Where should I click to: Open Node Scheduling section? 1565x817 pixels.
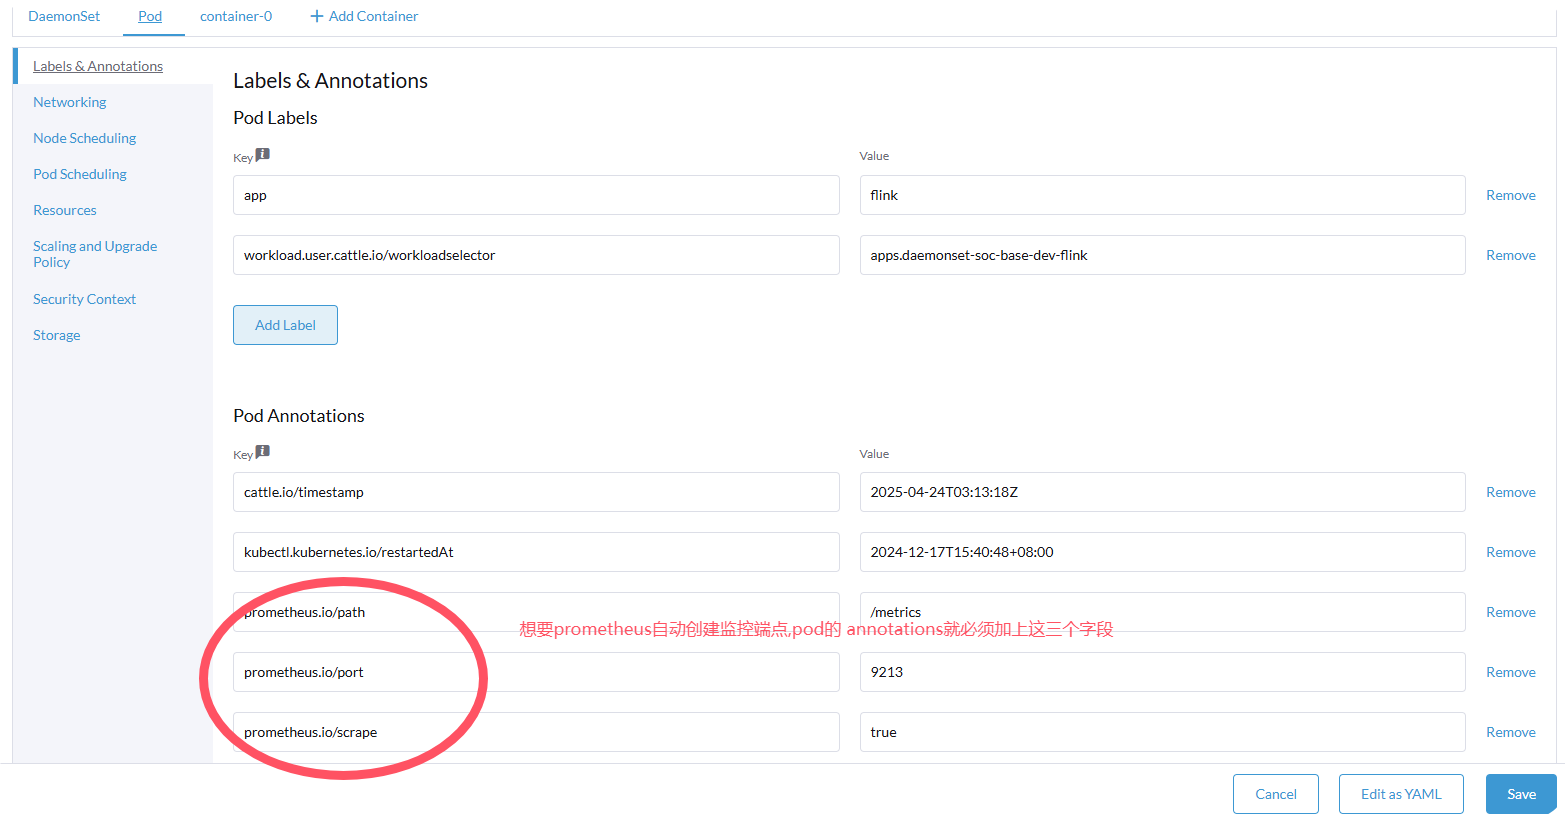click(x=85, y=138)
